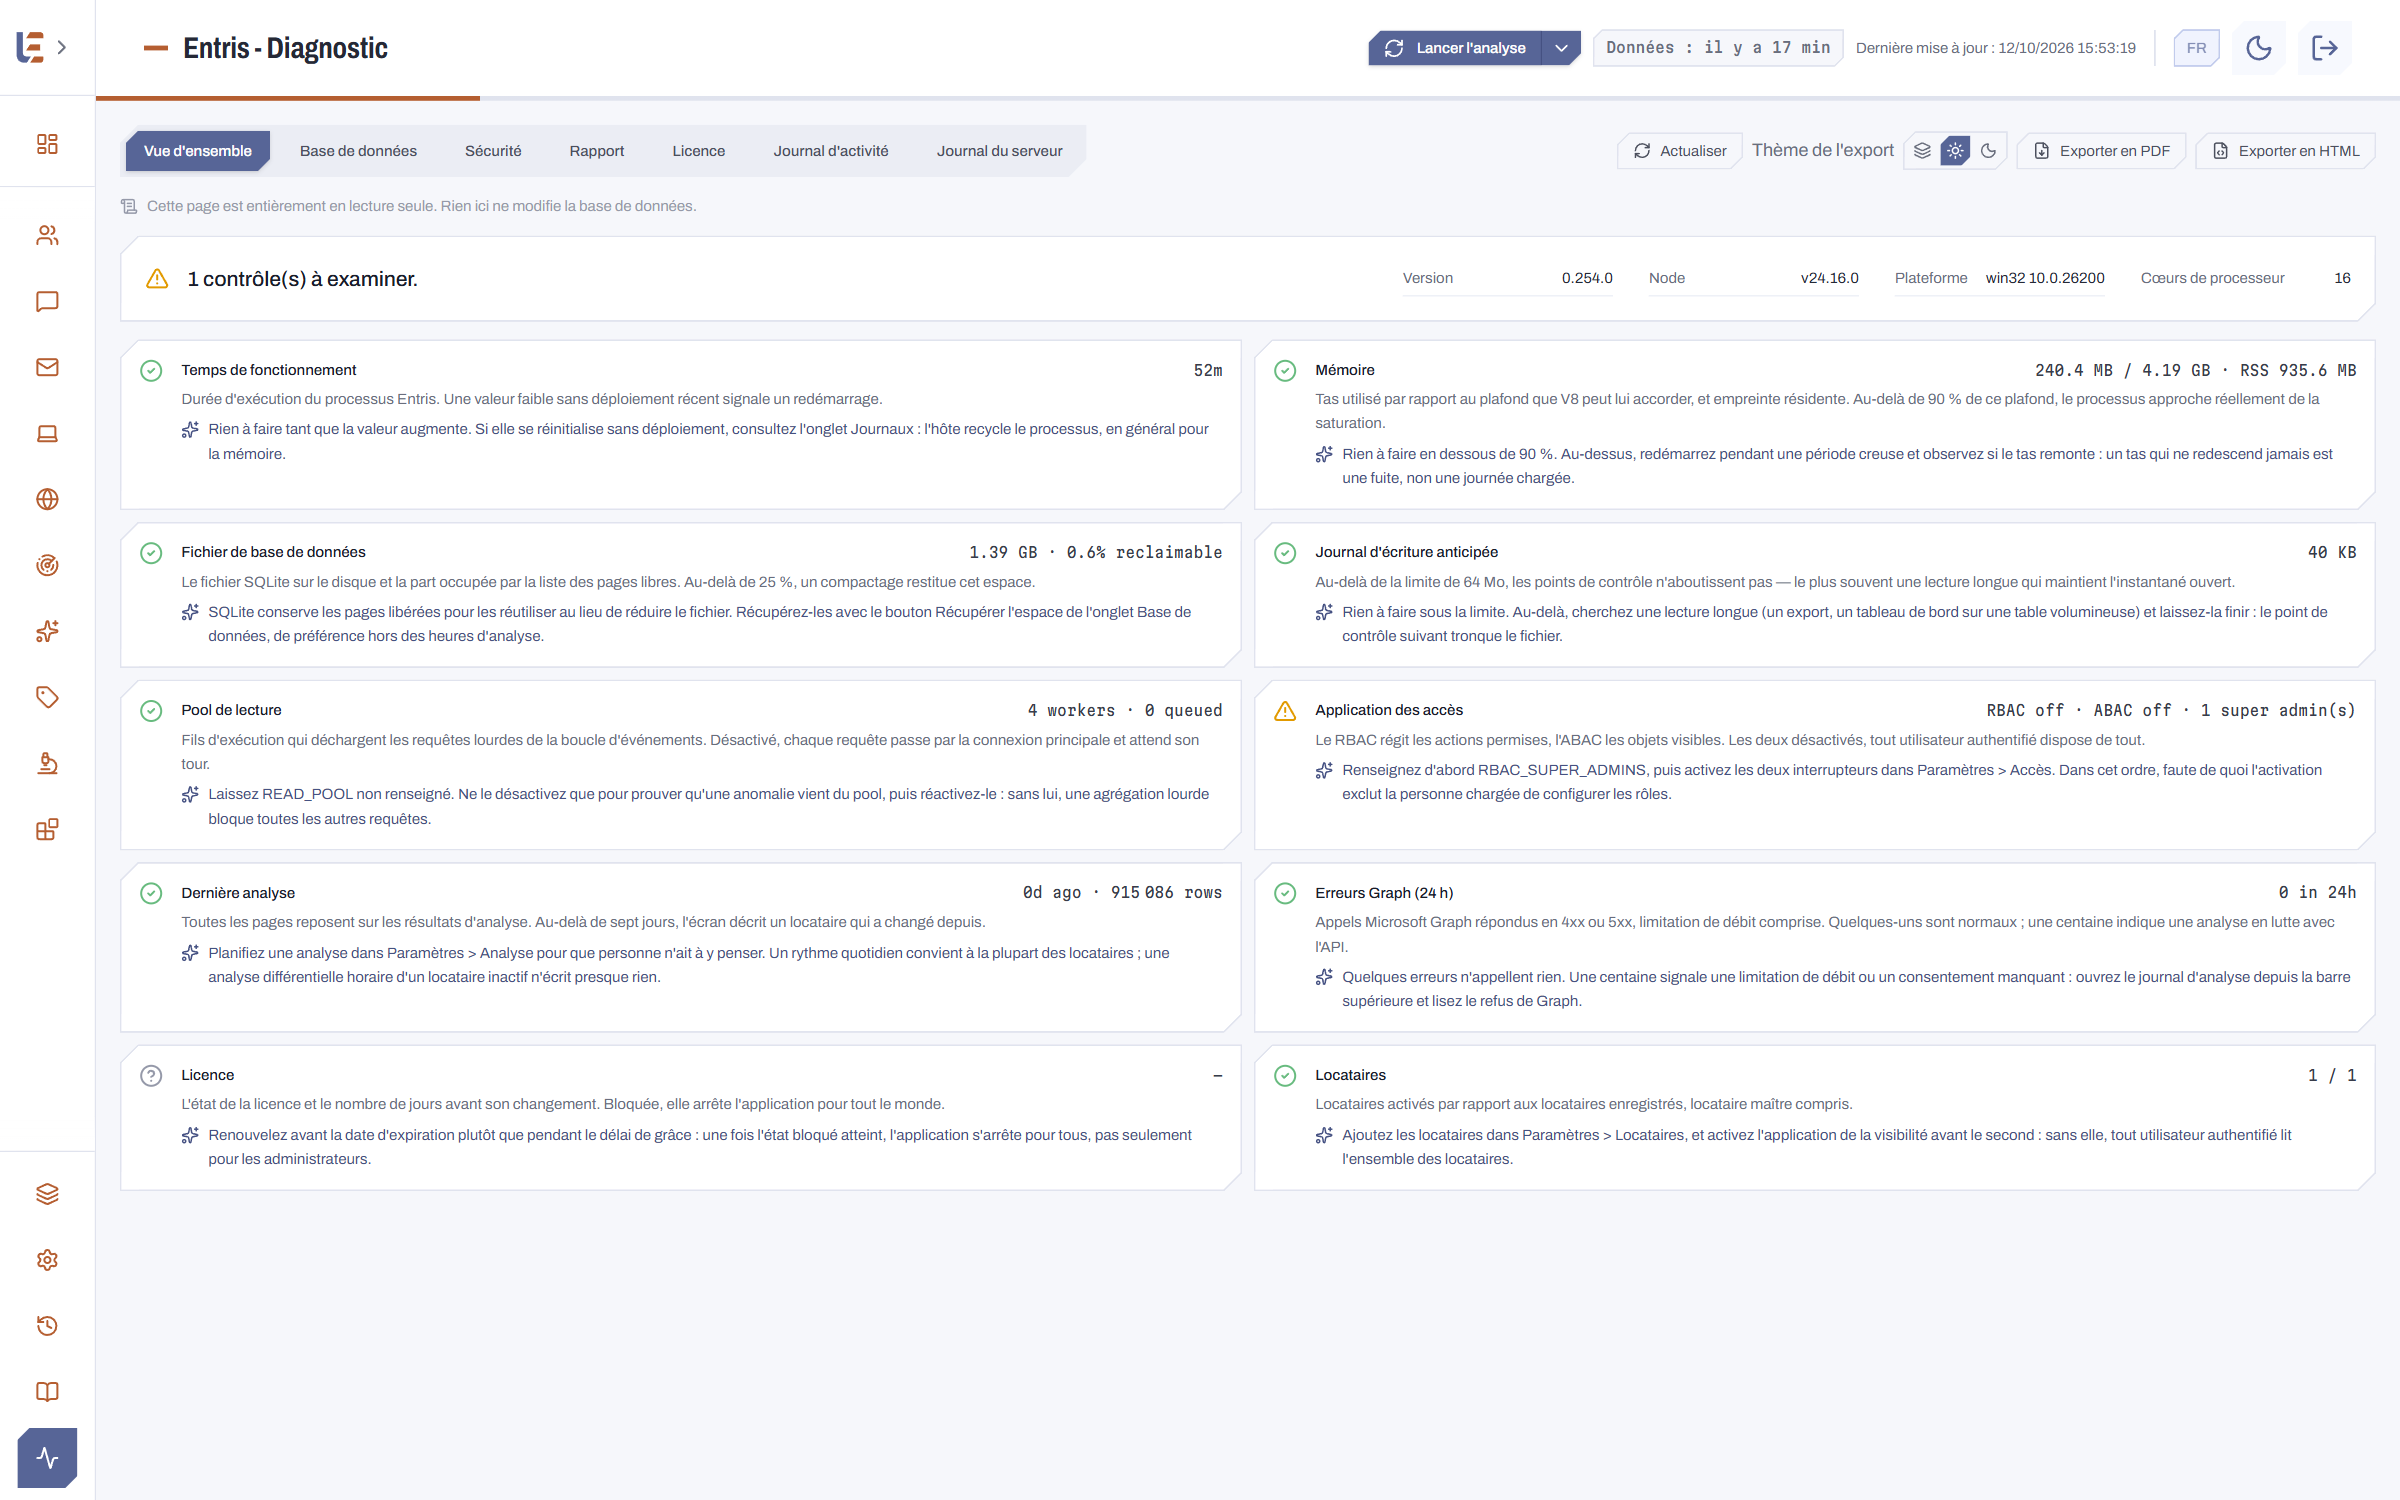Image resolution: width=2400 pixels, height=1500 pixels.
Task: Click the Licence question mark status icon
Action: pos(151,1076)
